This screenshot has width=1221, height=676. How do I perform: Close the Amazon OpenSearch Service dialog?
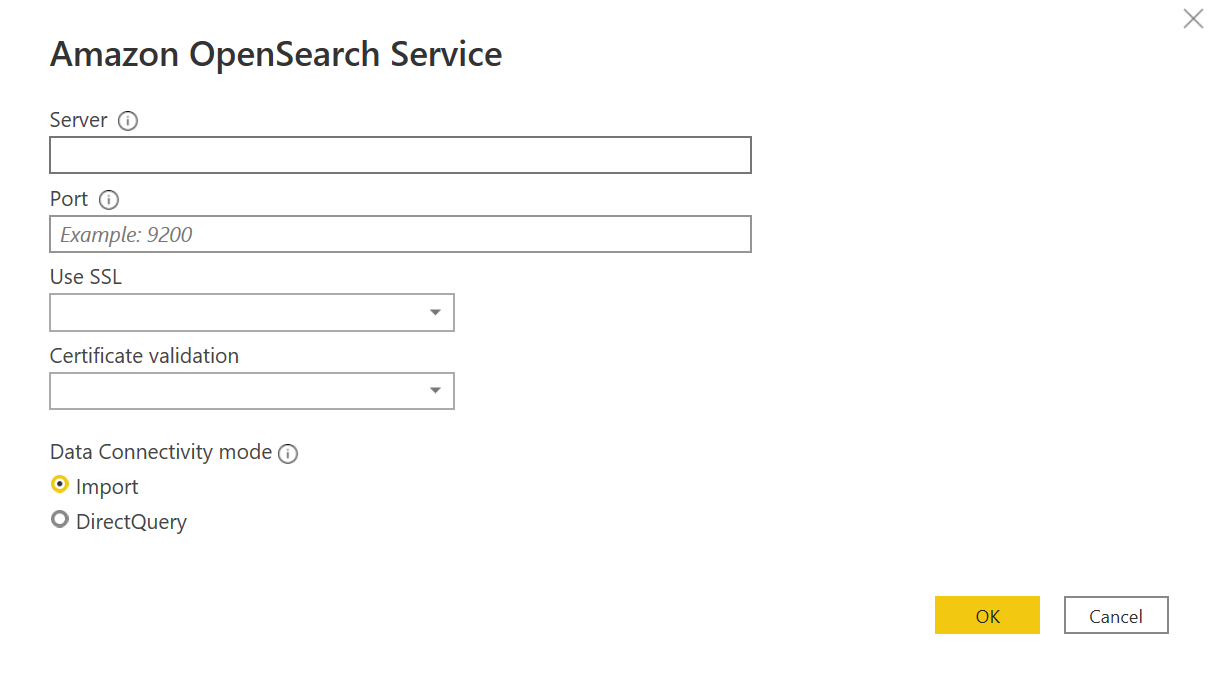[x=1193, y=18]
